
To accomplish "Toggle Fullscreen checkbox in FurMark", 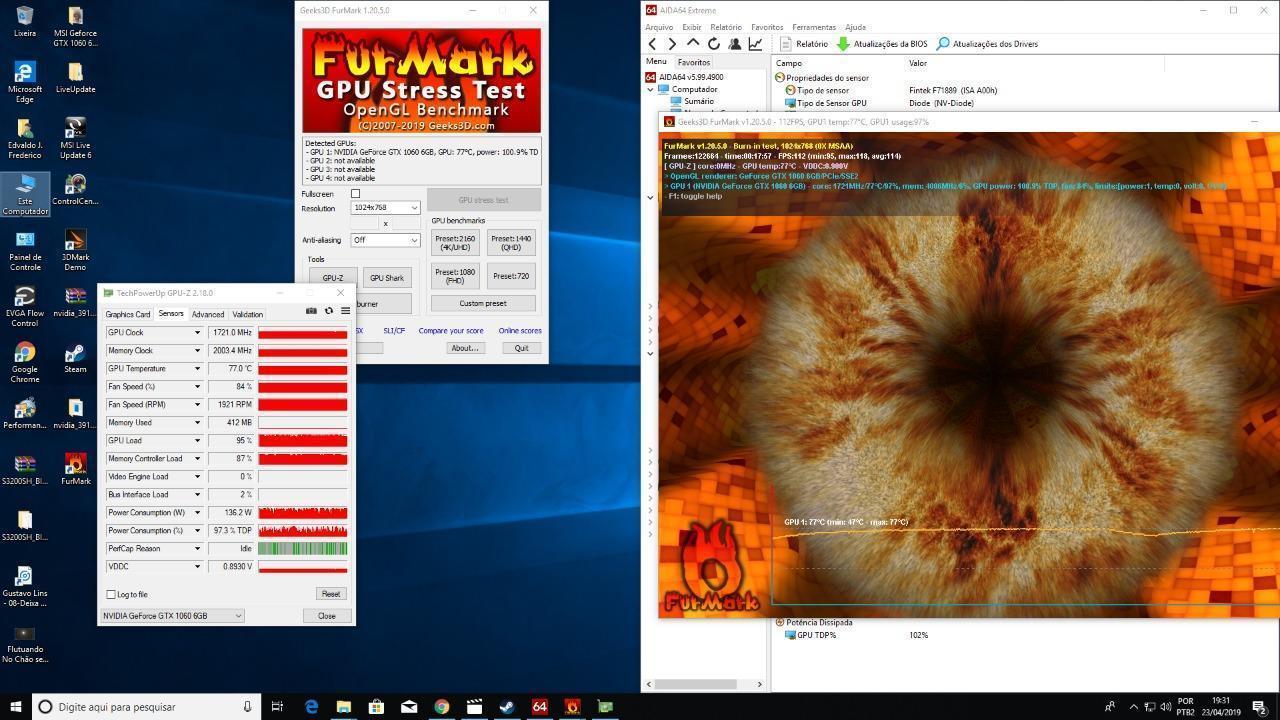I will pyautogui.click(x=355, y=194).
